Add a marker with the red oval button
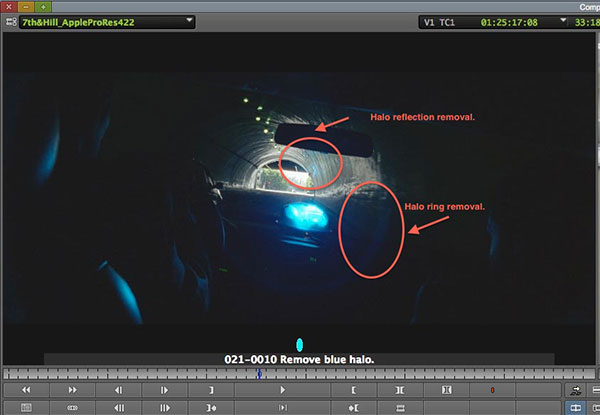 click(x=492, y=390)
